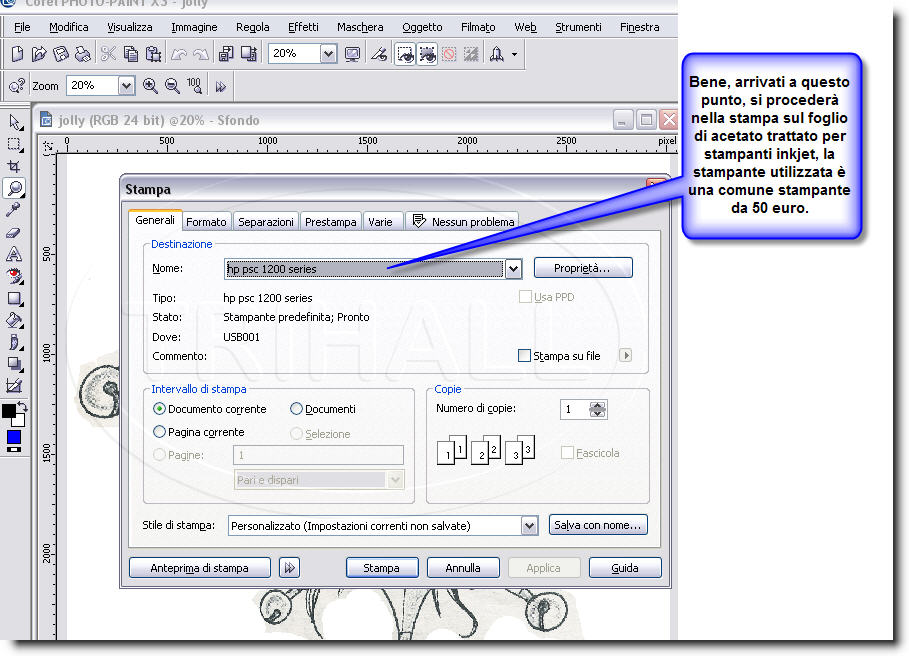Click the Numero di copie field

pyautogui.click(x=575, y=410)
